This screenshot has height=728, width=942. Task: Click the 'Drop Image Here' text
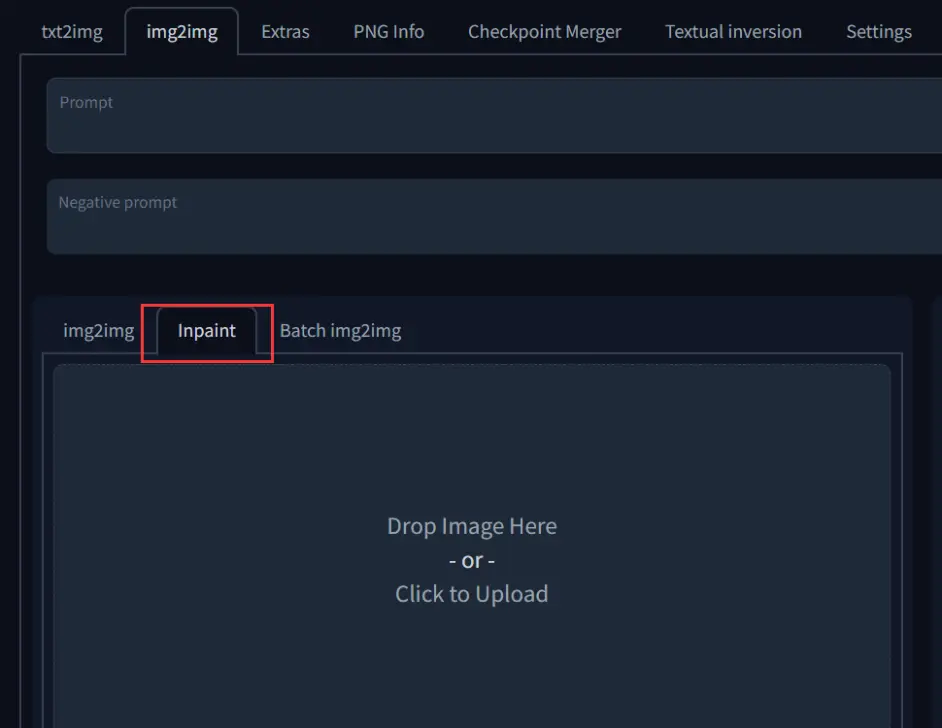471,526
